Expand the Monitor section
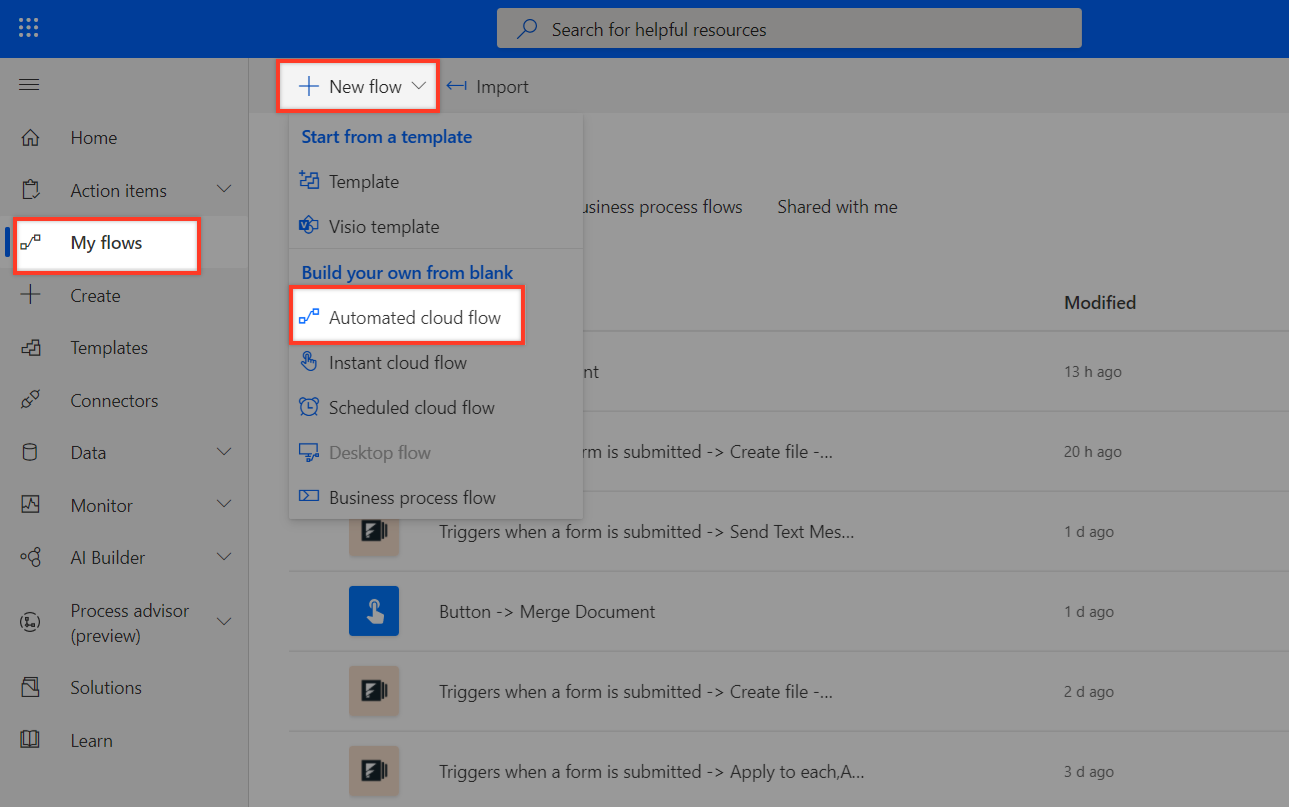The width and height of the screenshot is (1289, 807). [223, 505]
